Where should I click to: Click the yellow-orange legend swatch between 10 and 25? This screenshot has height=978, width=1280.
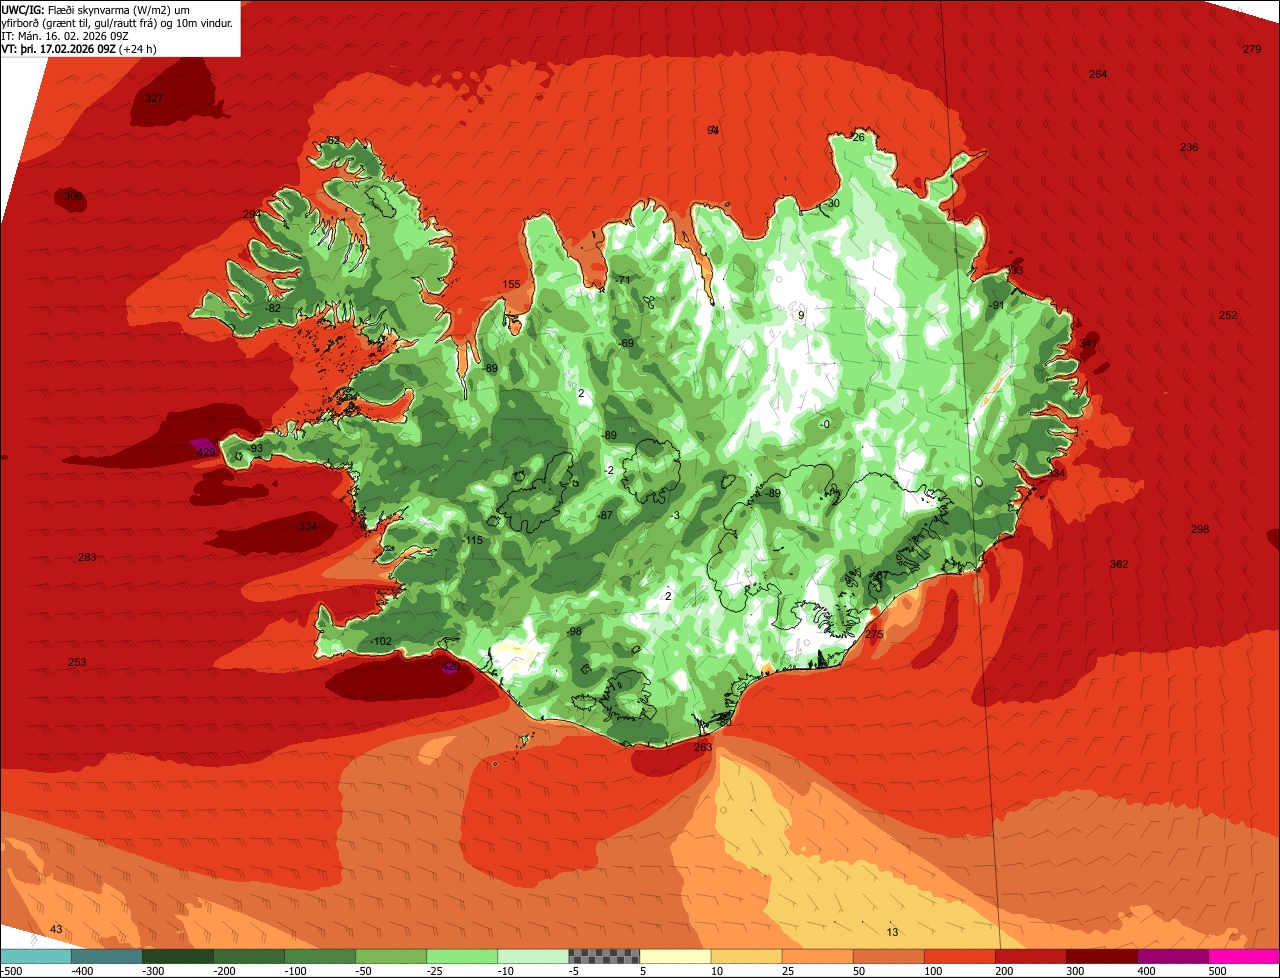[x=746, y=955]
